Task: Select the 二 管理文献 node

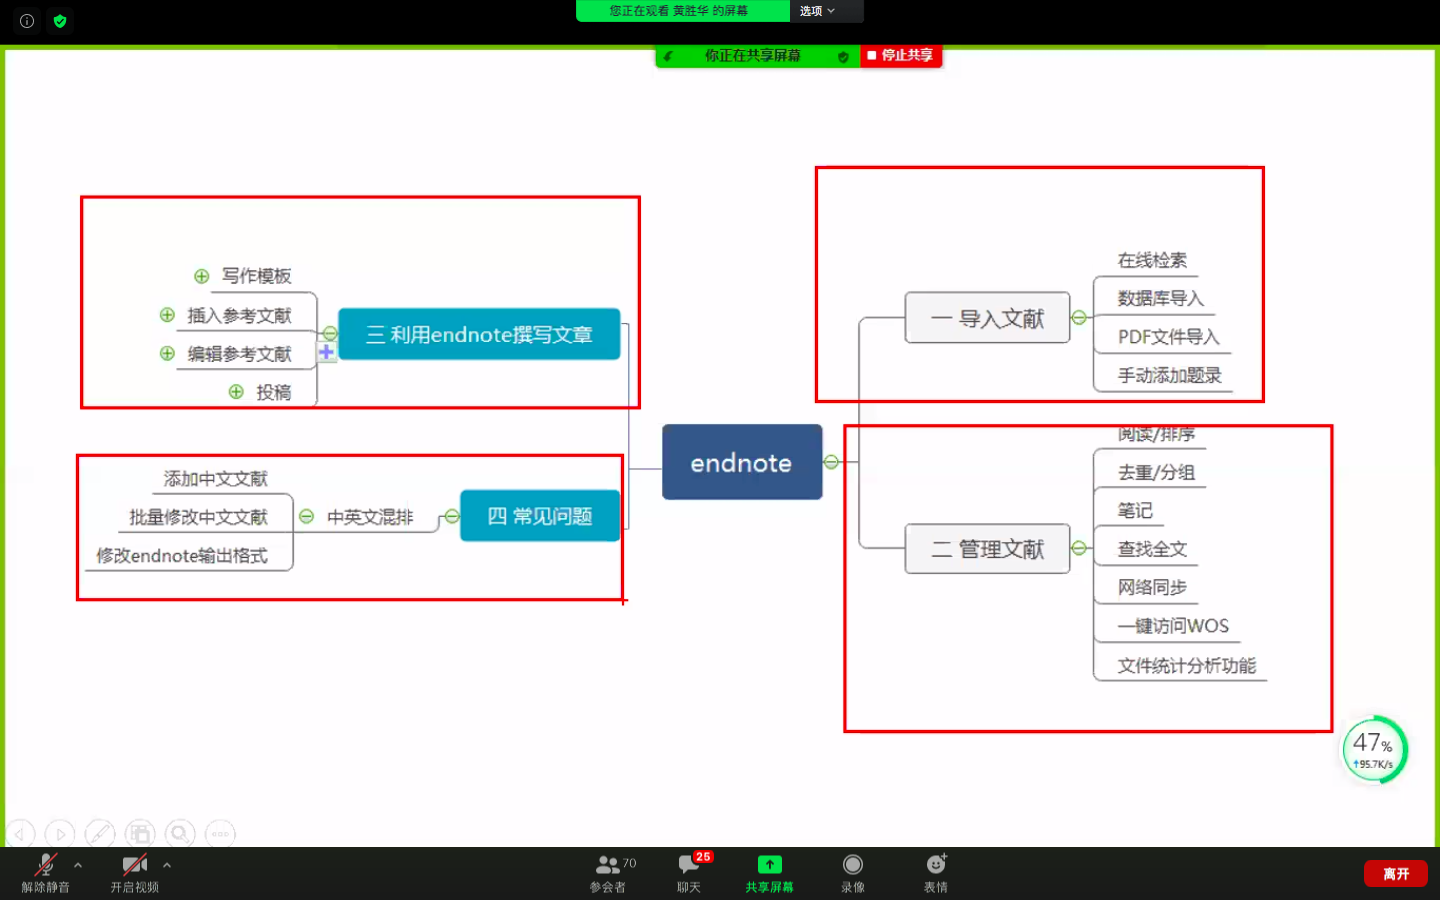Action: point(987,548)
